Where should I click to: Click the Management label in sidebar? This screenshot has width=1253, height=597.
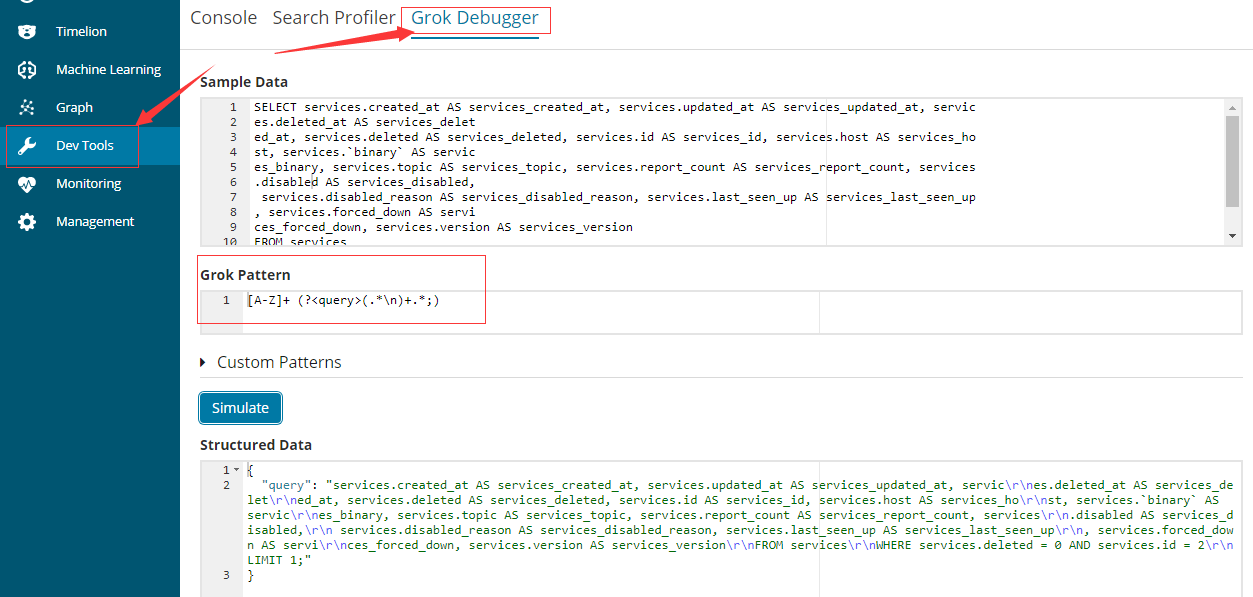click(x=95, y=222)
